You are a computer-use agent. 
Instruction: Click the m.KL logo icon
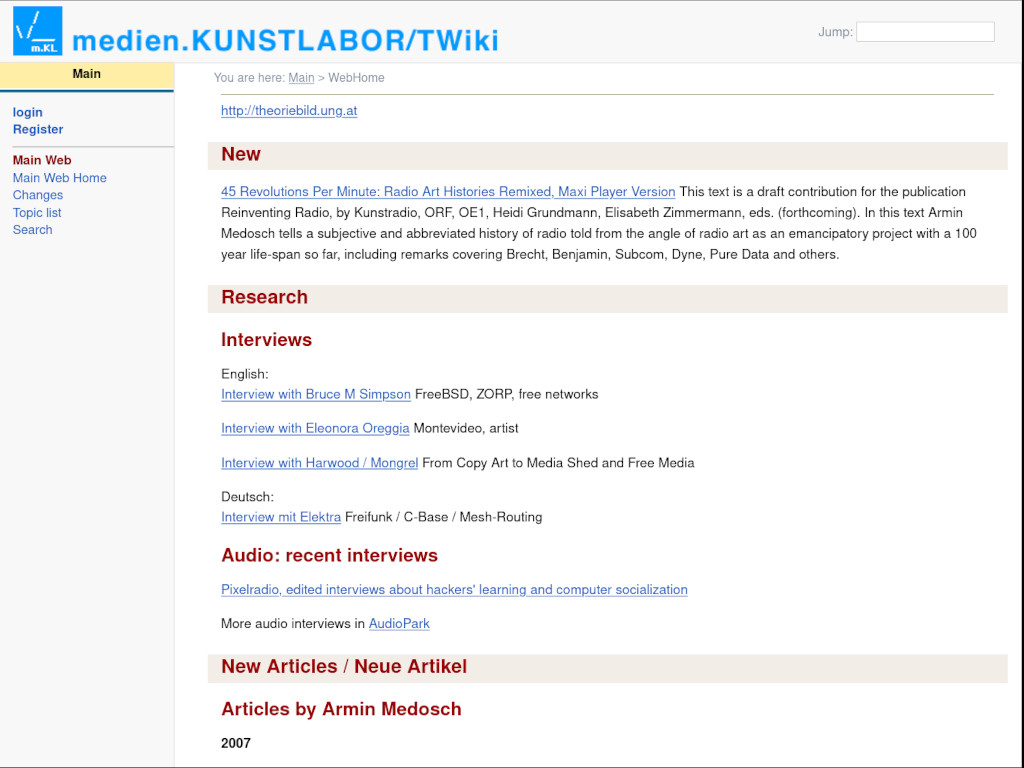click(x=37, y=31)
